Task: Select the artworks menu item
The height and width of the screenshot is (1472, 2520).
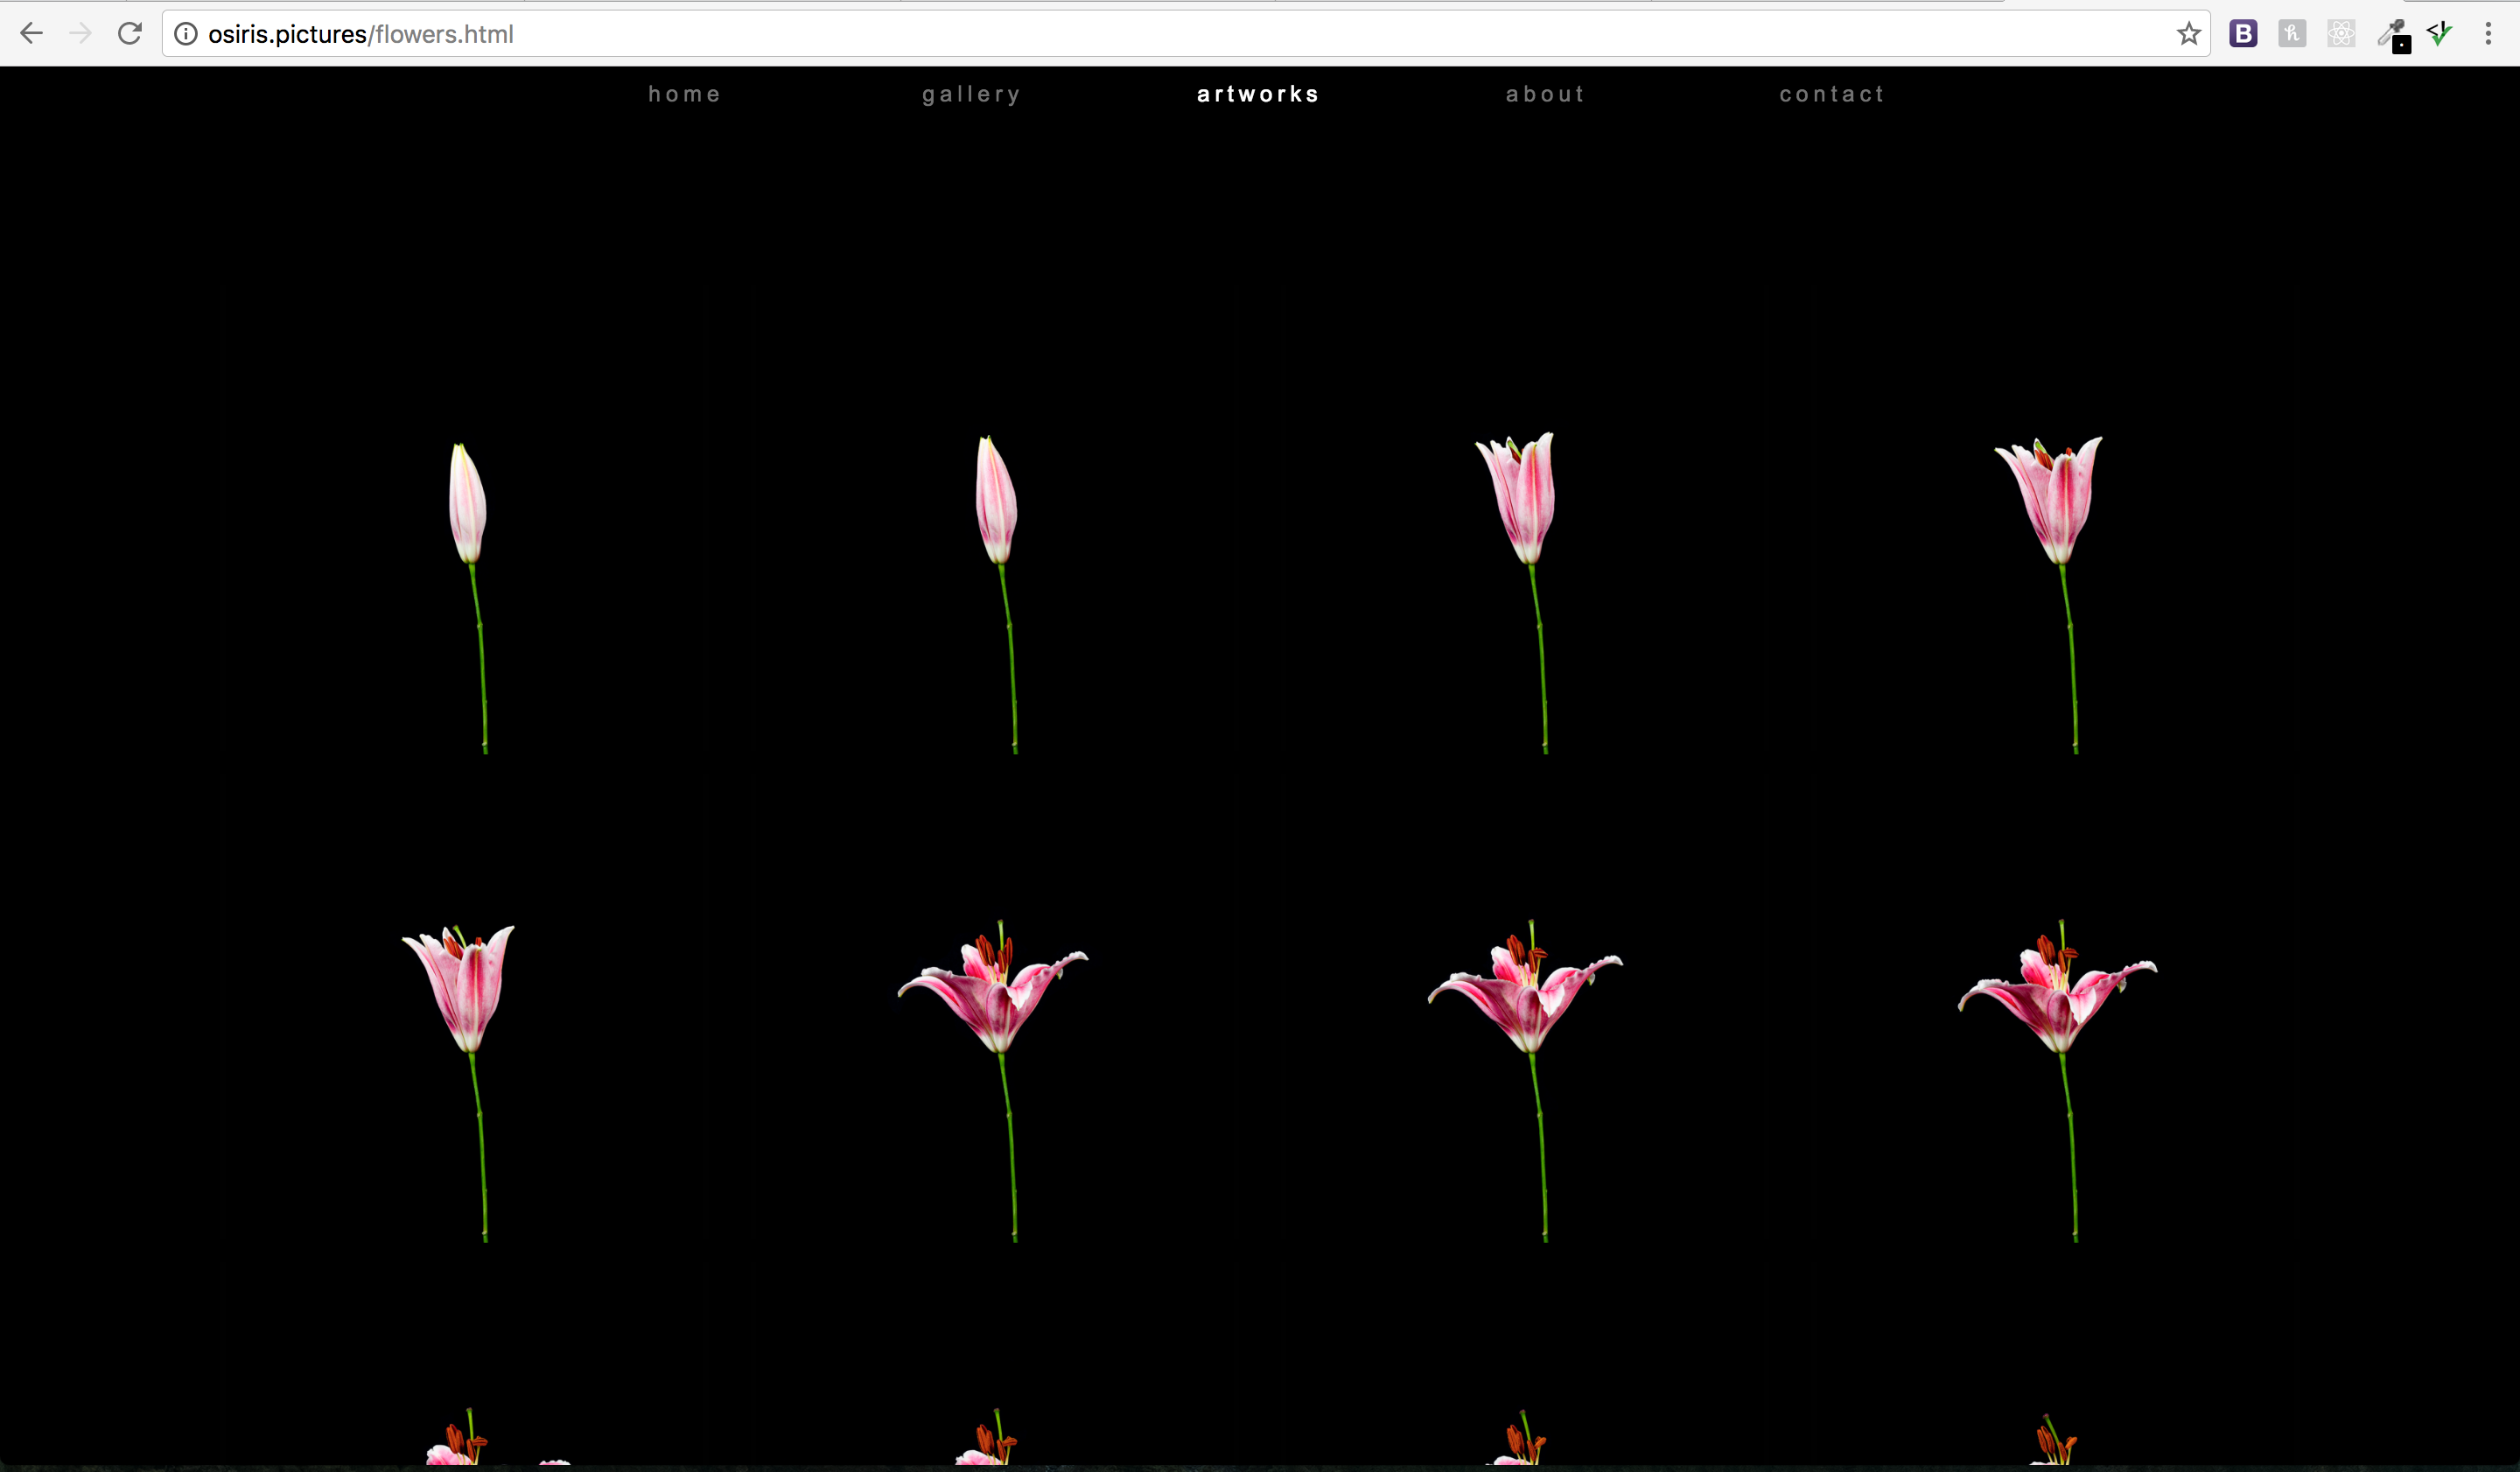Action: (1259, 94)
